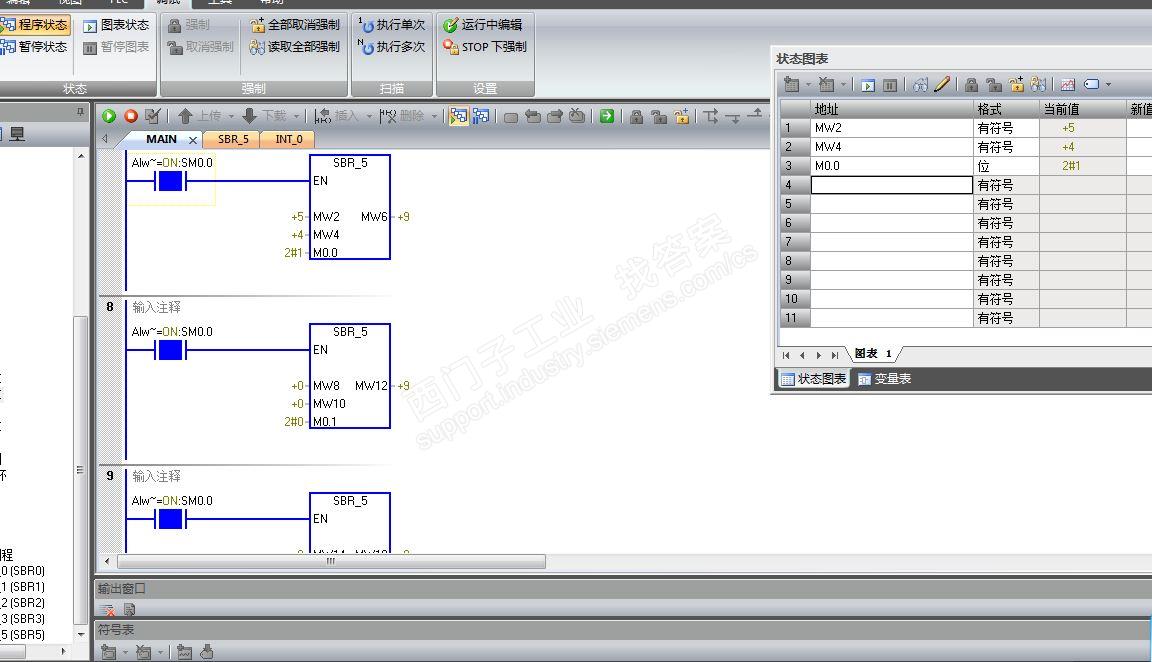Click the unforce all icon in editor toolbar
This screenshot has width=1152, height=662.
[682, 116]
